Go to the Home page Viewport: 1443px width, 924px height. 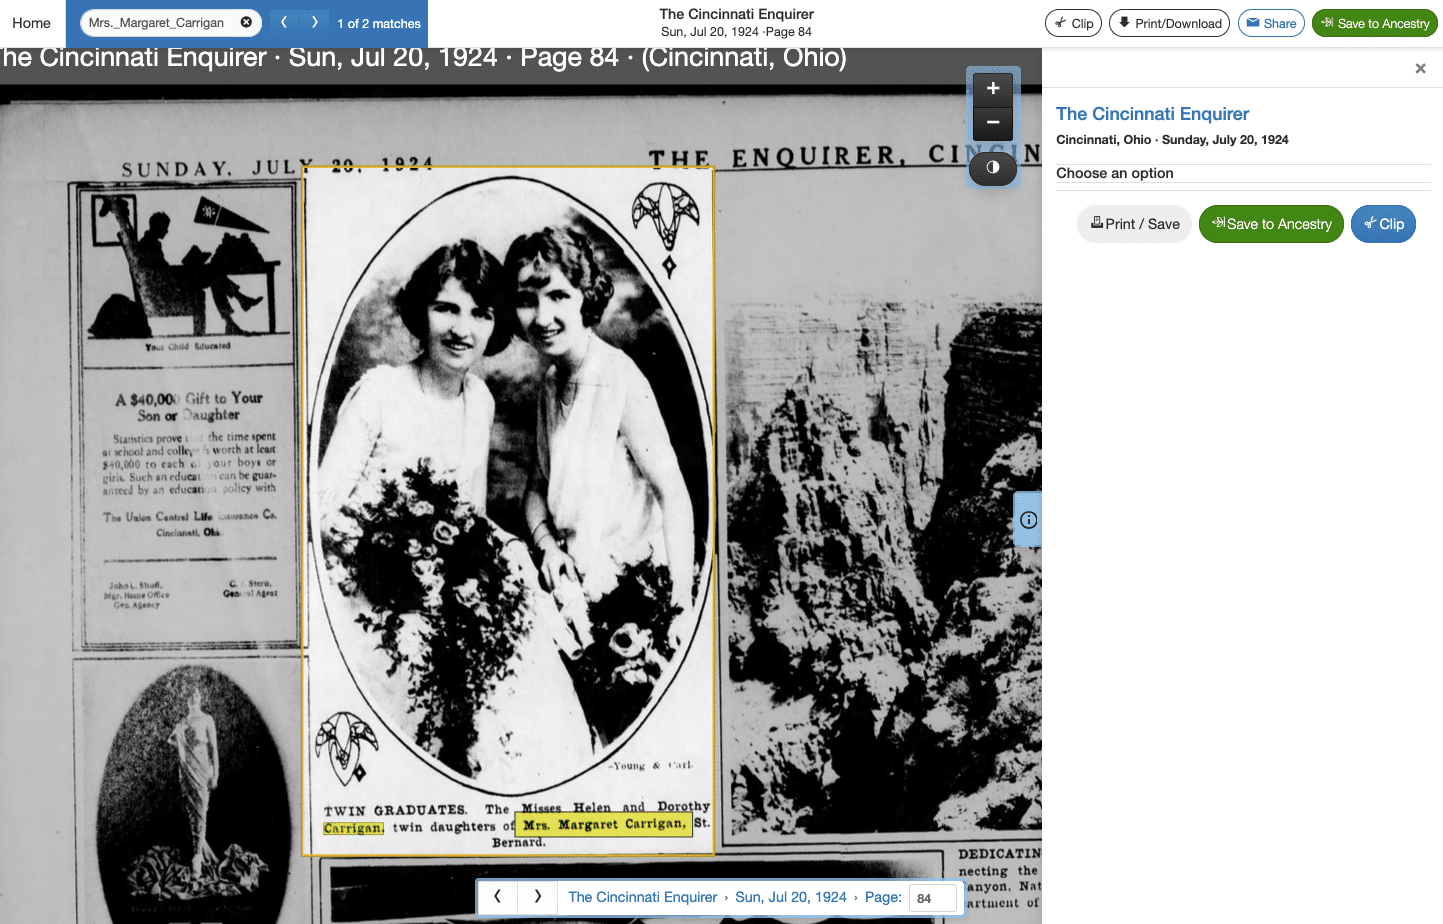[31, 23]
